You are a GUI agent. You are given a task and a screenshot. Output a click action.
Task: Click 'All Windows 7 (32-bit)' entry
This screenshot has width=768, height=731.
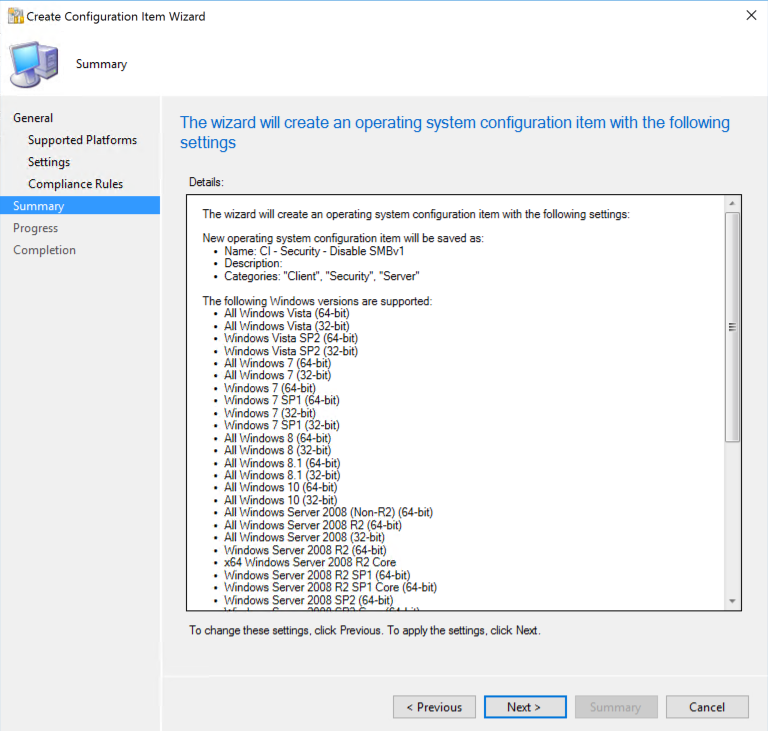click(278, 376)
